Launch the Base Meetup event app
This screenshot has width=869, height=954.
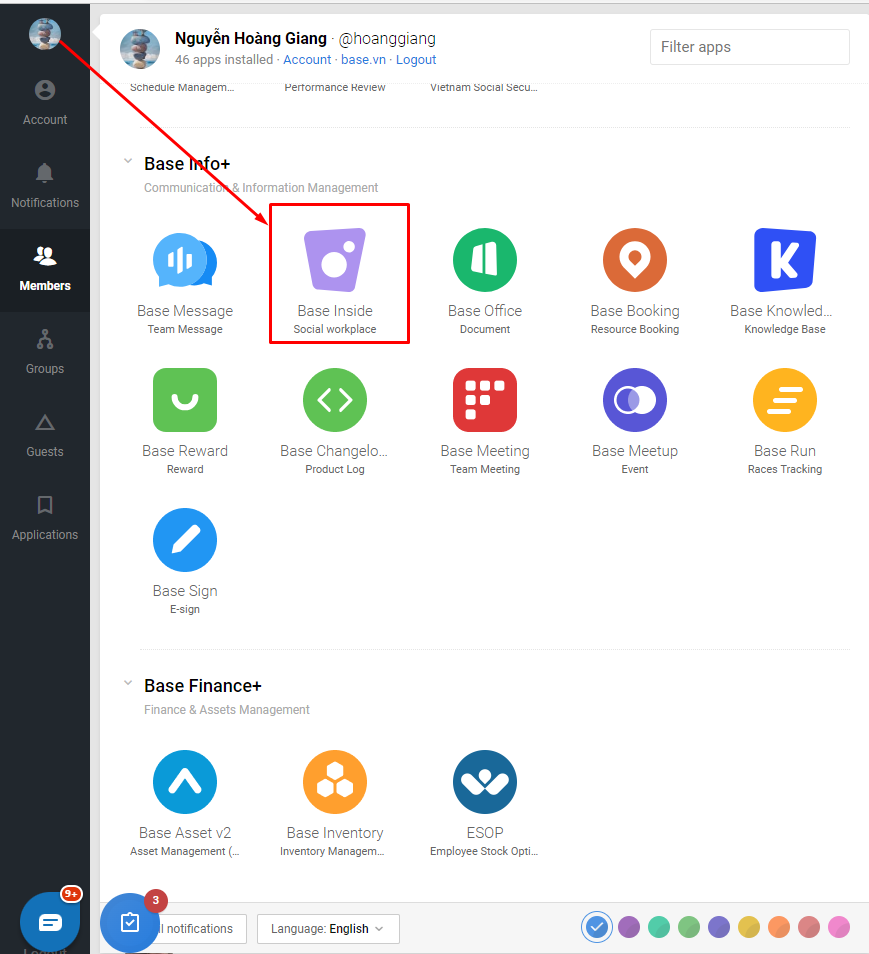[x=635, y=422]
